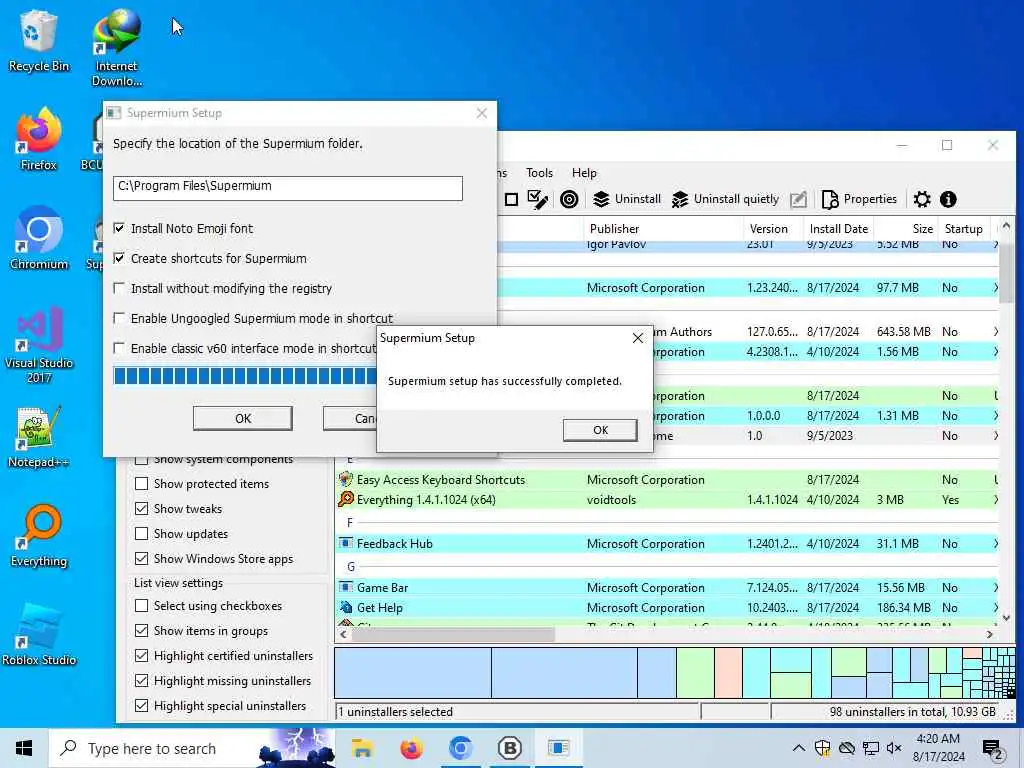The height and width of the screenshot is (768, 1024).
Task: Click the installer progress bar
Action: click(x=245, y=376)
